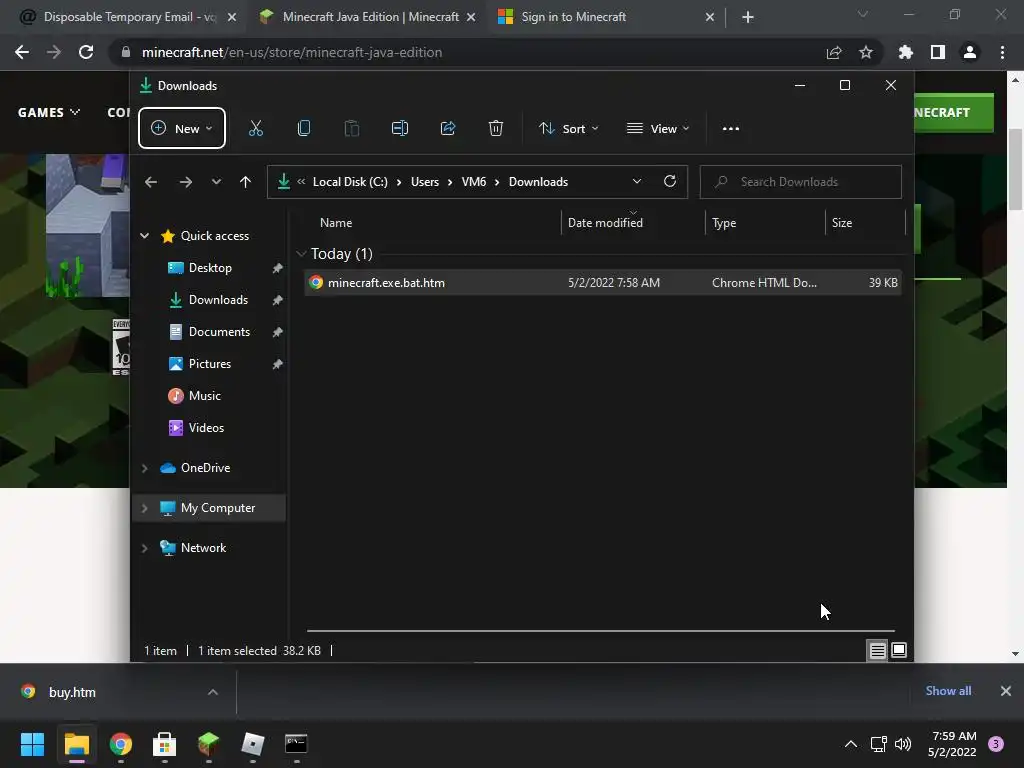Select Downloads in Quick access
Image resolution: width=1024 pixels, height=768 pixels.
[x=218, y=300]
